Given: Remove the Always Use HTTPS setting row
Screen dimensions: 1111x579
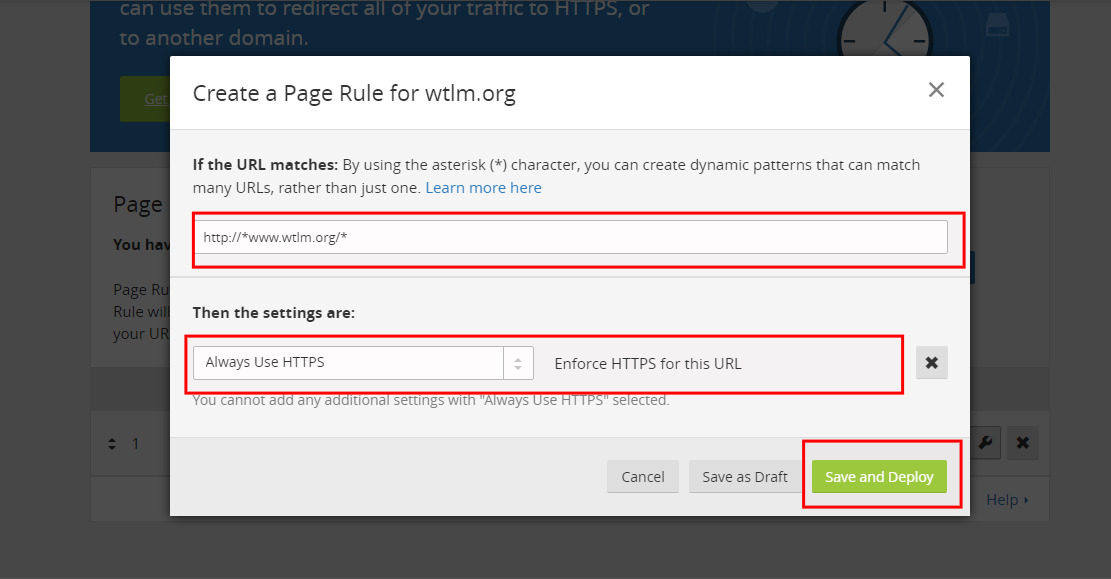Looking at the screenshot, I should 932,363.
